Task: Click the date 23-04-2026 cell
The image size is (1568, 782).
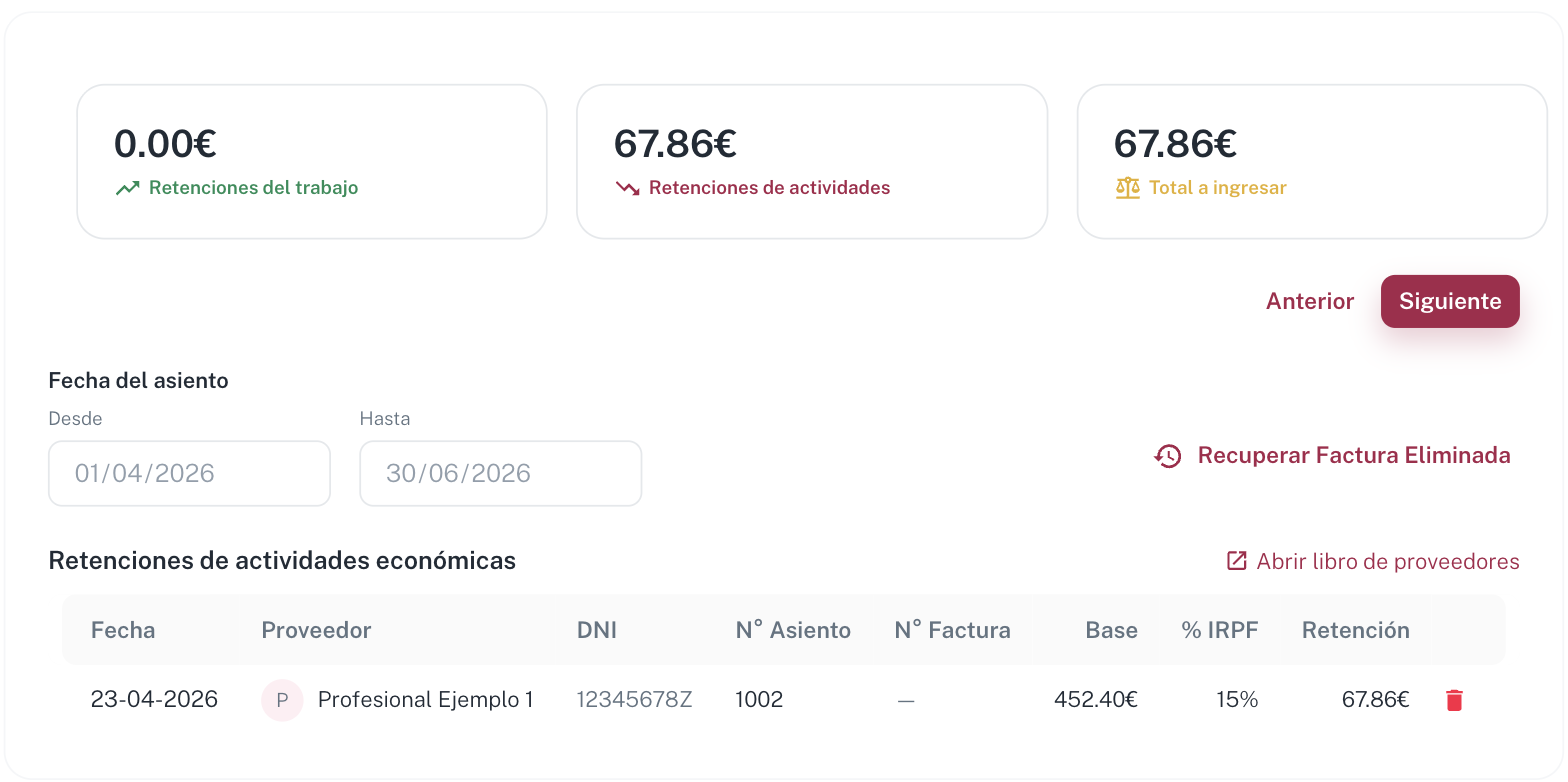Action: point(154,699)
